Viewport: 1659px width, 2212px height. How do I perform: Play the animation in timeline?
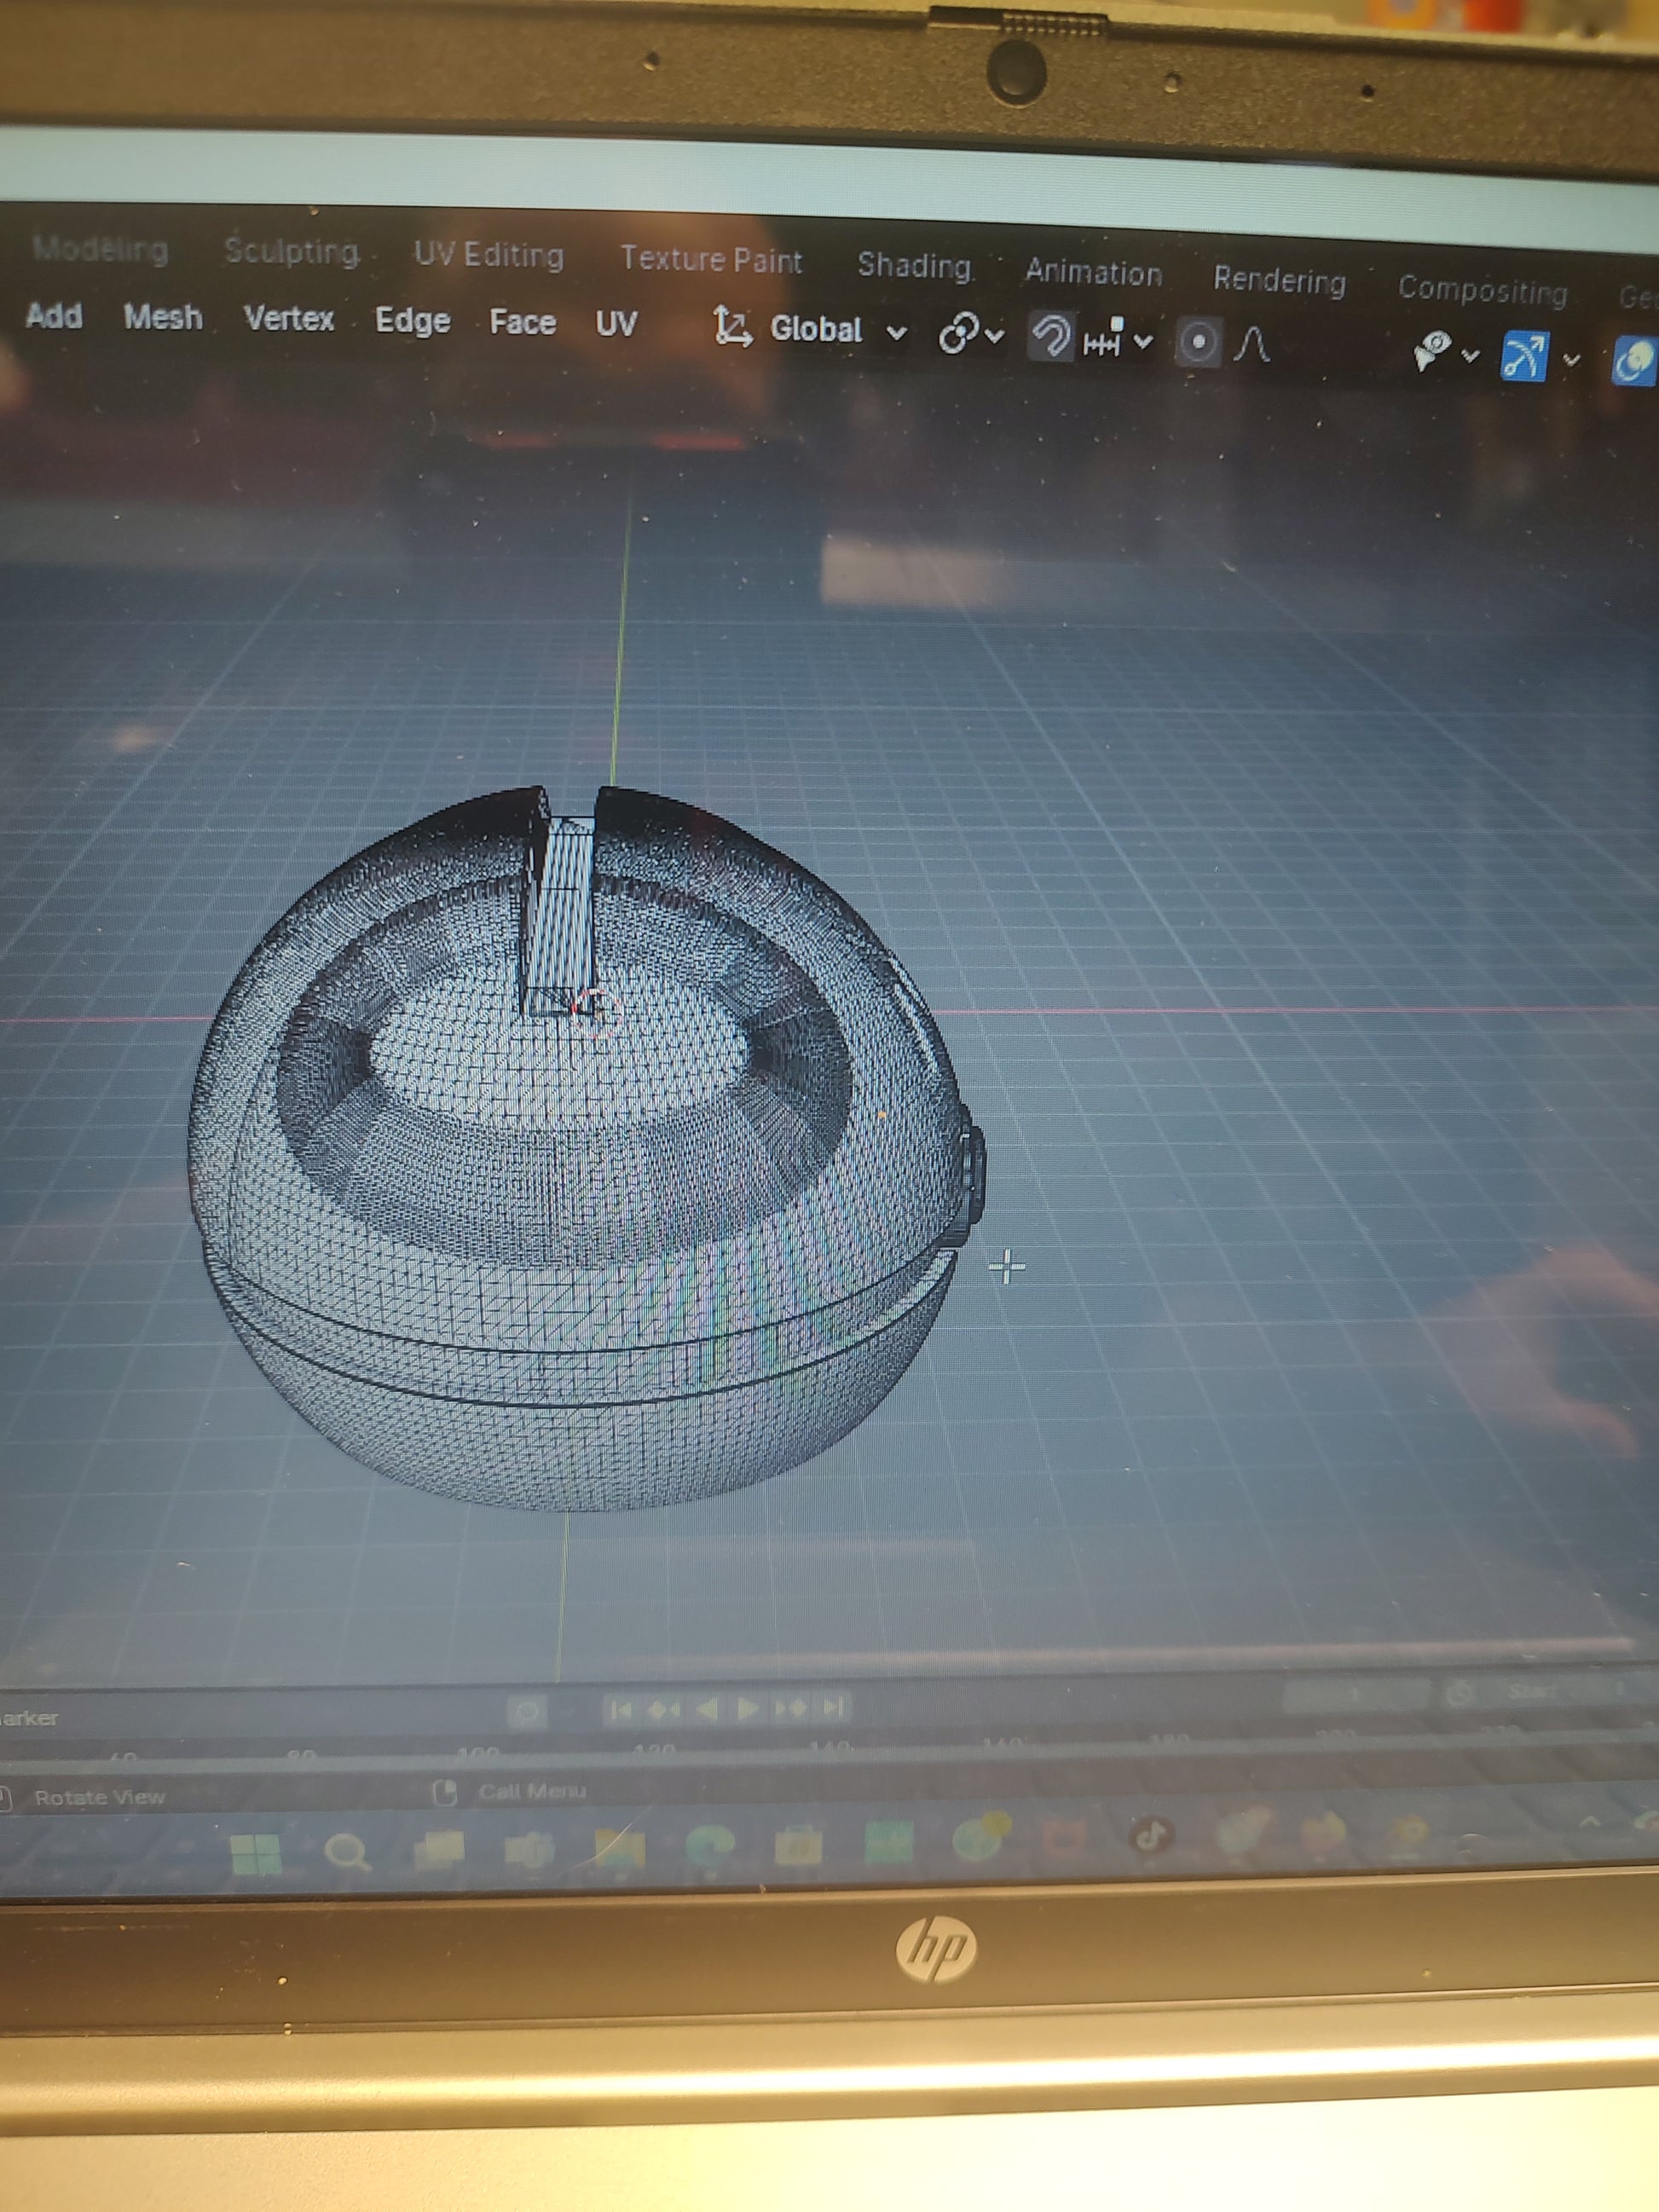(x=747, y=1708)
